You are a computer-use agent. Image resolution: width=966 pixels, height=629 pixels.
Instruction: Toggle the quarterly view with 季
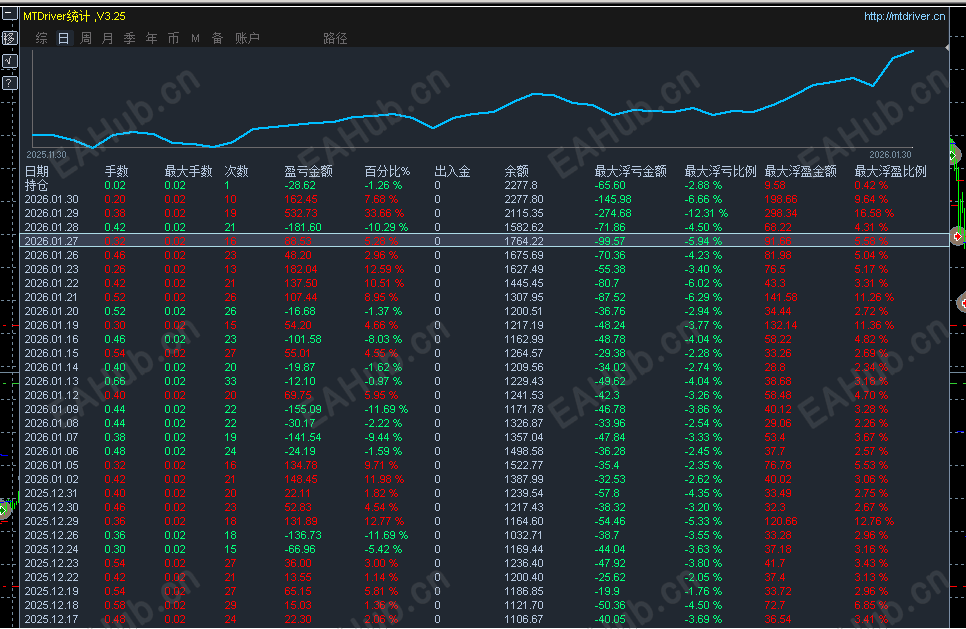pyautogui.click(x=129, y=38)
